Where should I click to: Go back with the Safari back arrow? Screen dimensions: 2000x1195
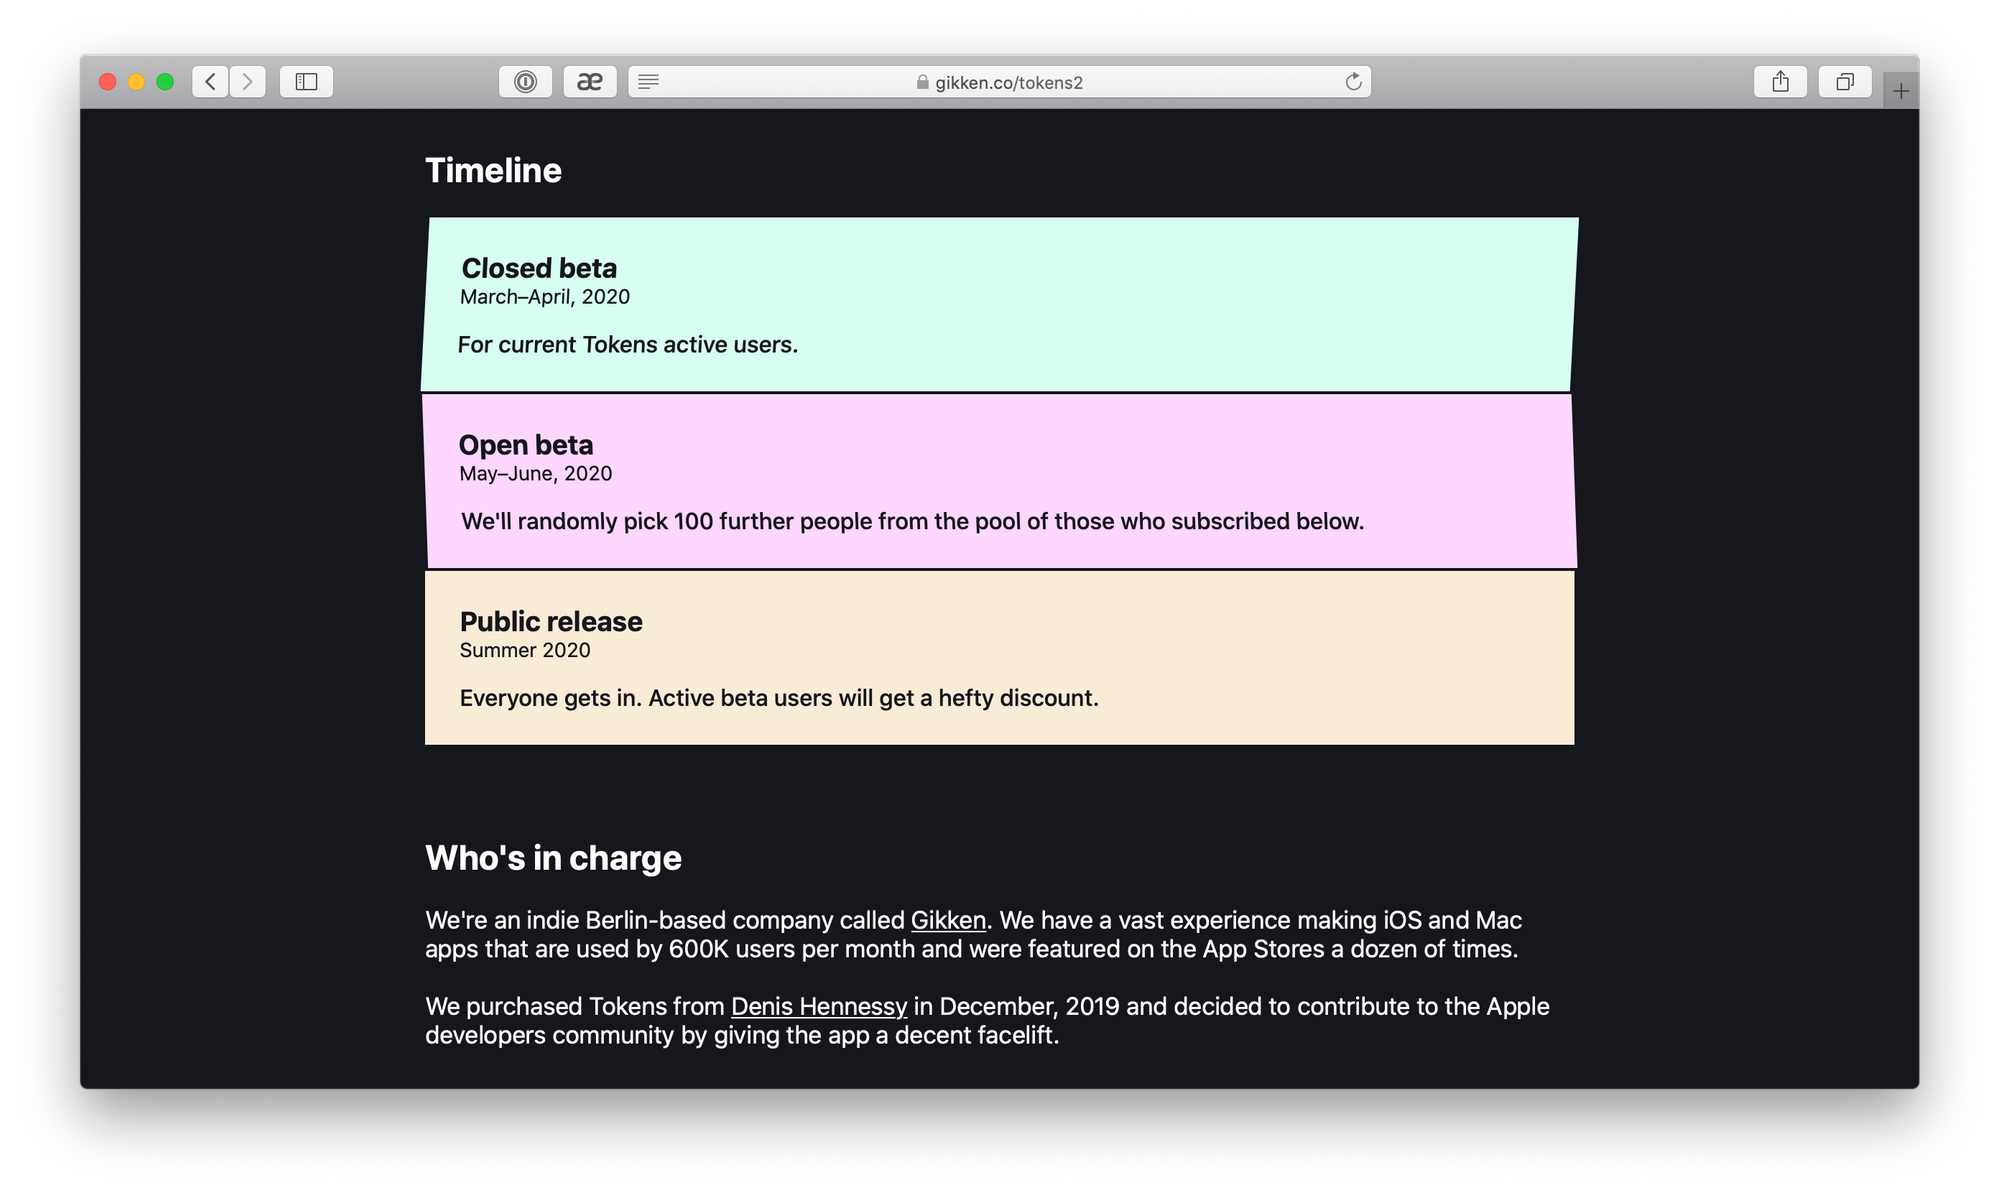coord(210,82)
